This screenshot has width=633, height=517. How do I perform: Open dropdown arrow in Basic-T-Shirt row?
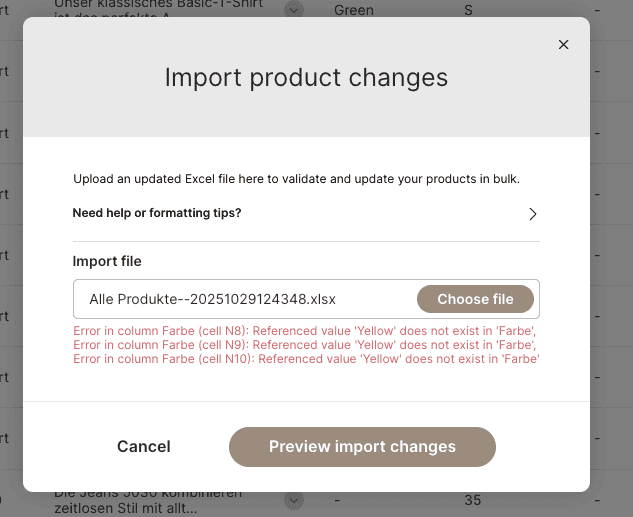click(x=293, y=9)
